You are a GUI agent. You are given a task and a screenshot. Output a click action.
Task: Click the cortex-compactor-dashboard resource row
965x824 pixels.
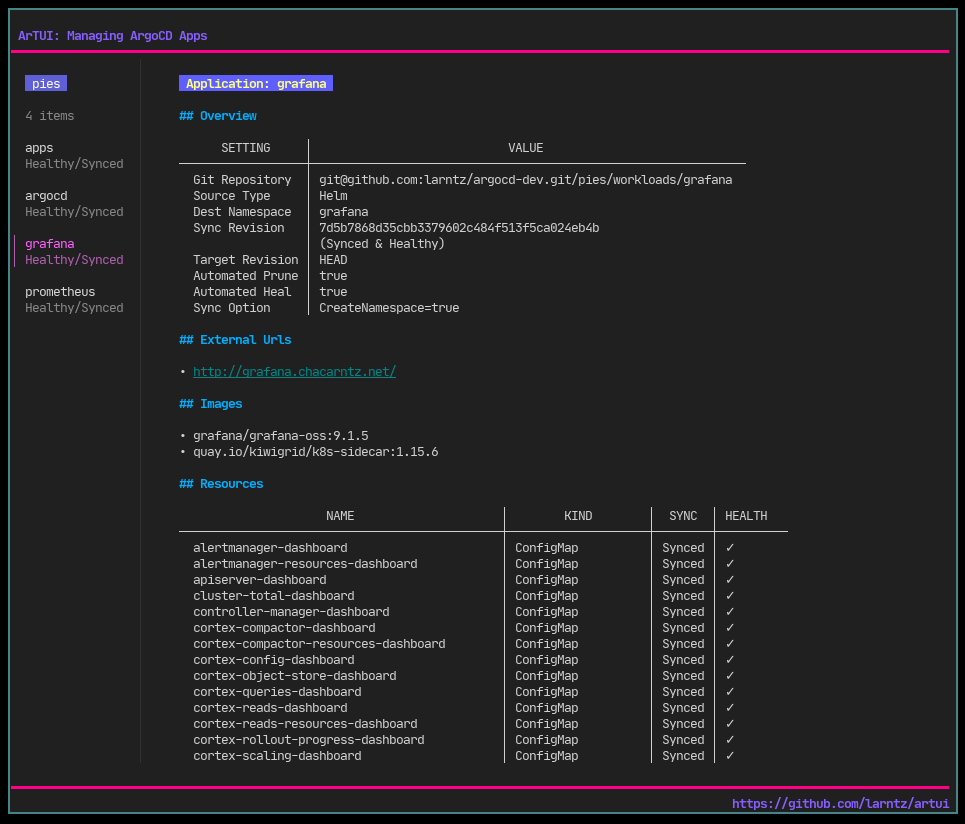pos(483,628)
